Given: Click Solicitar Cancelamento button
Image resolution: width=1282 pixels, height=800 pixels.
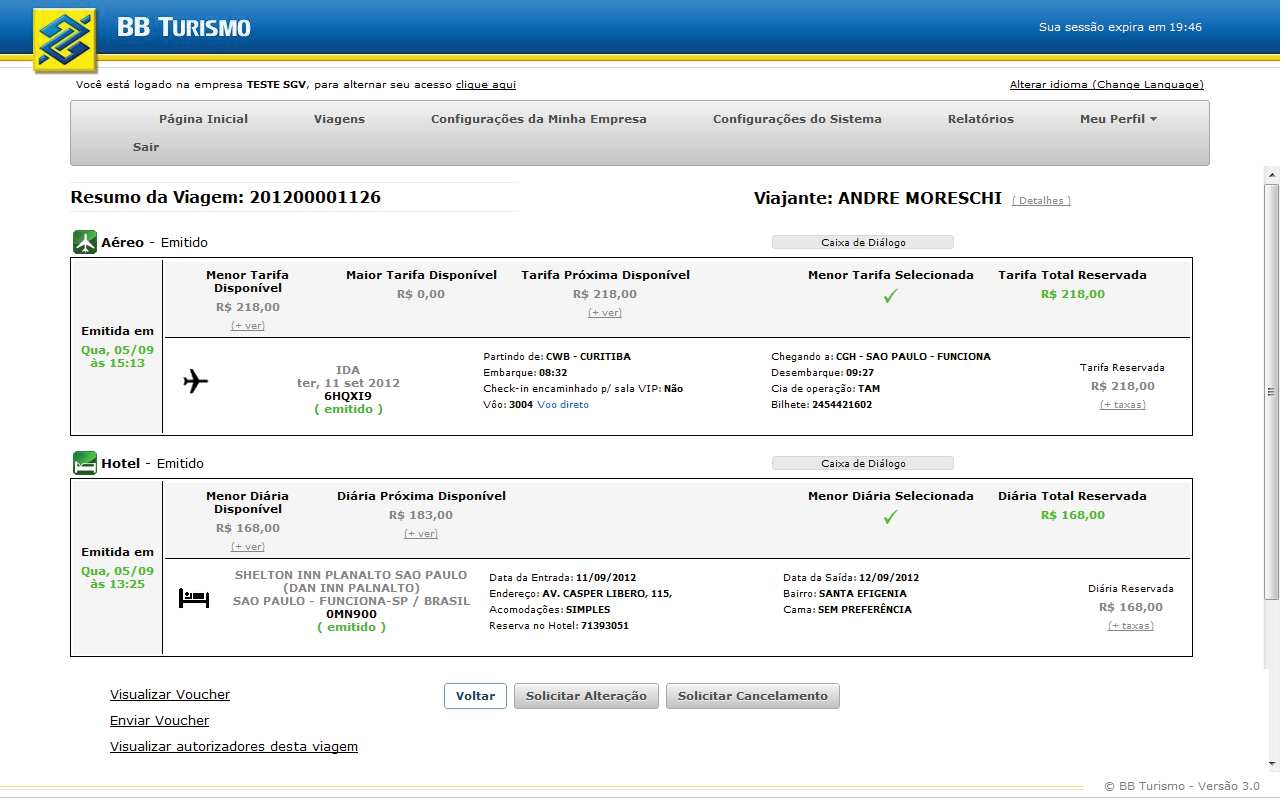Looking at the screenshot, I should [753, 696].
